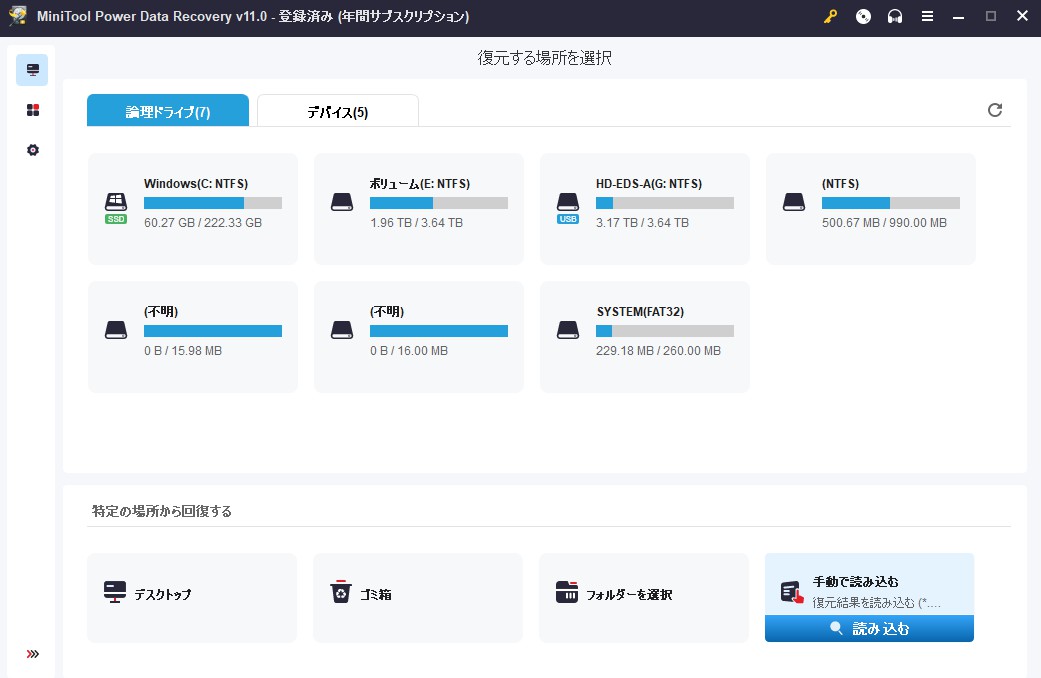Click the bootable media disc icon

863,17
